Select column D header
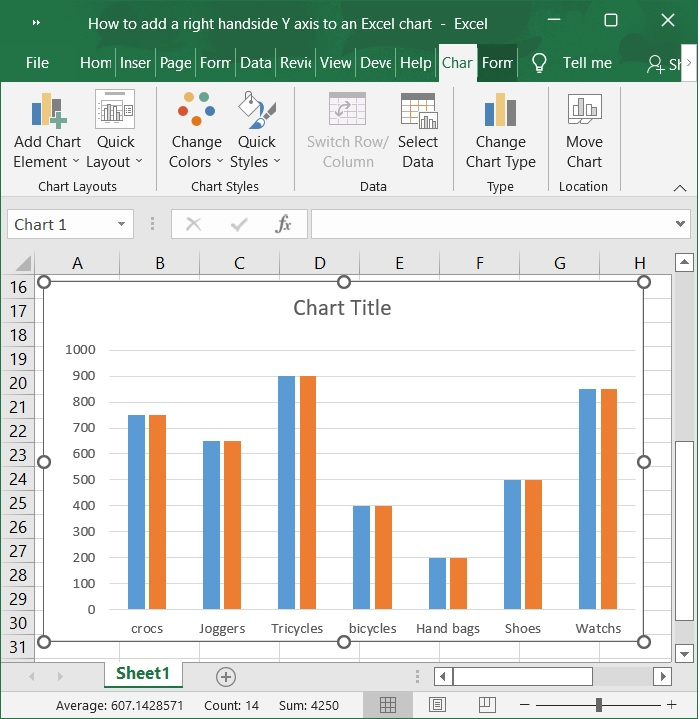The width and height of the screenshot is (700, 719). pos(320,263)
